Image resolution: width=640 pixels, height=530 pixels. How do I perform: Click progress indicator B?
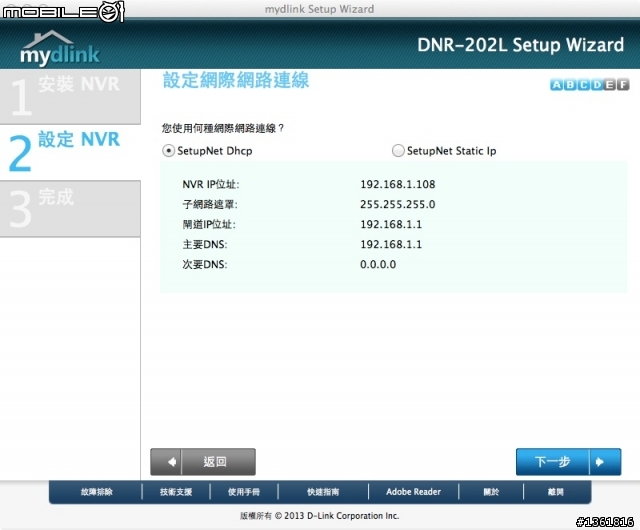click(570, 85)
